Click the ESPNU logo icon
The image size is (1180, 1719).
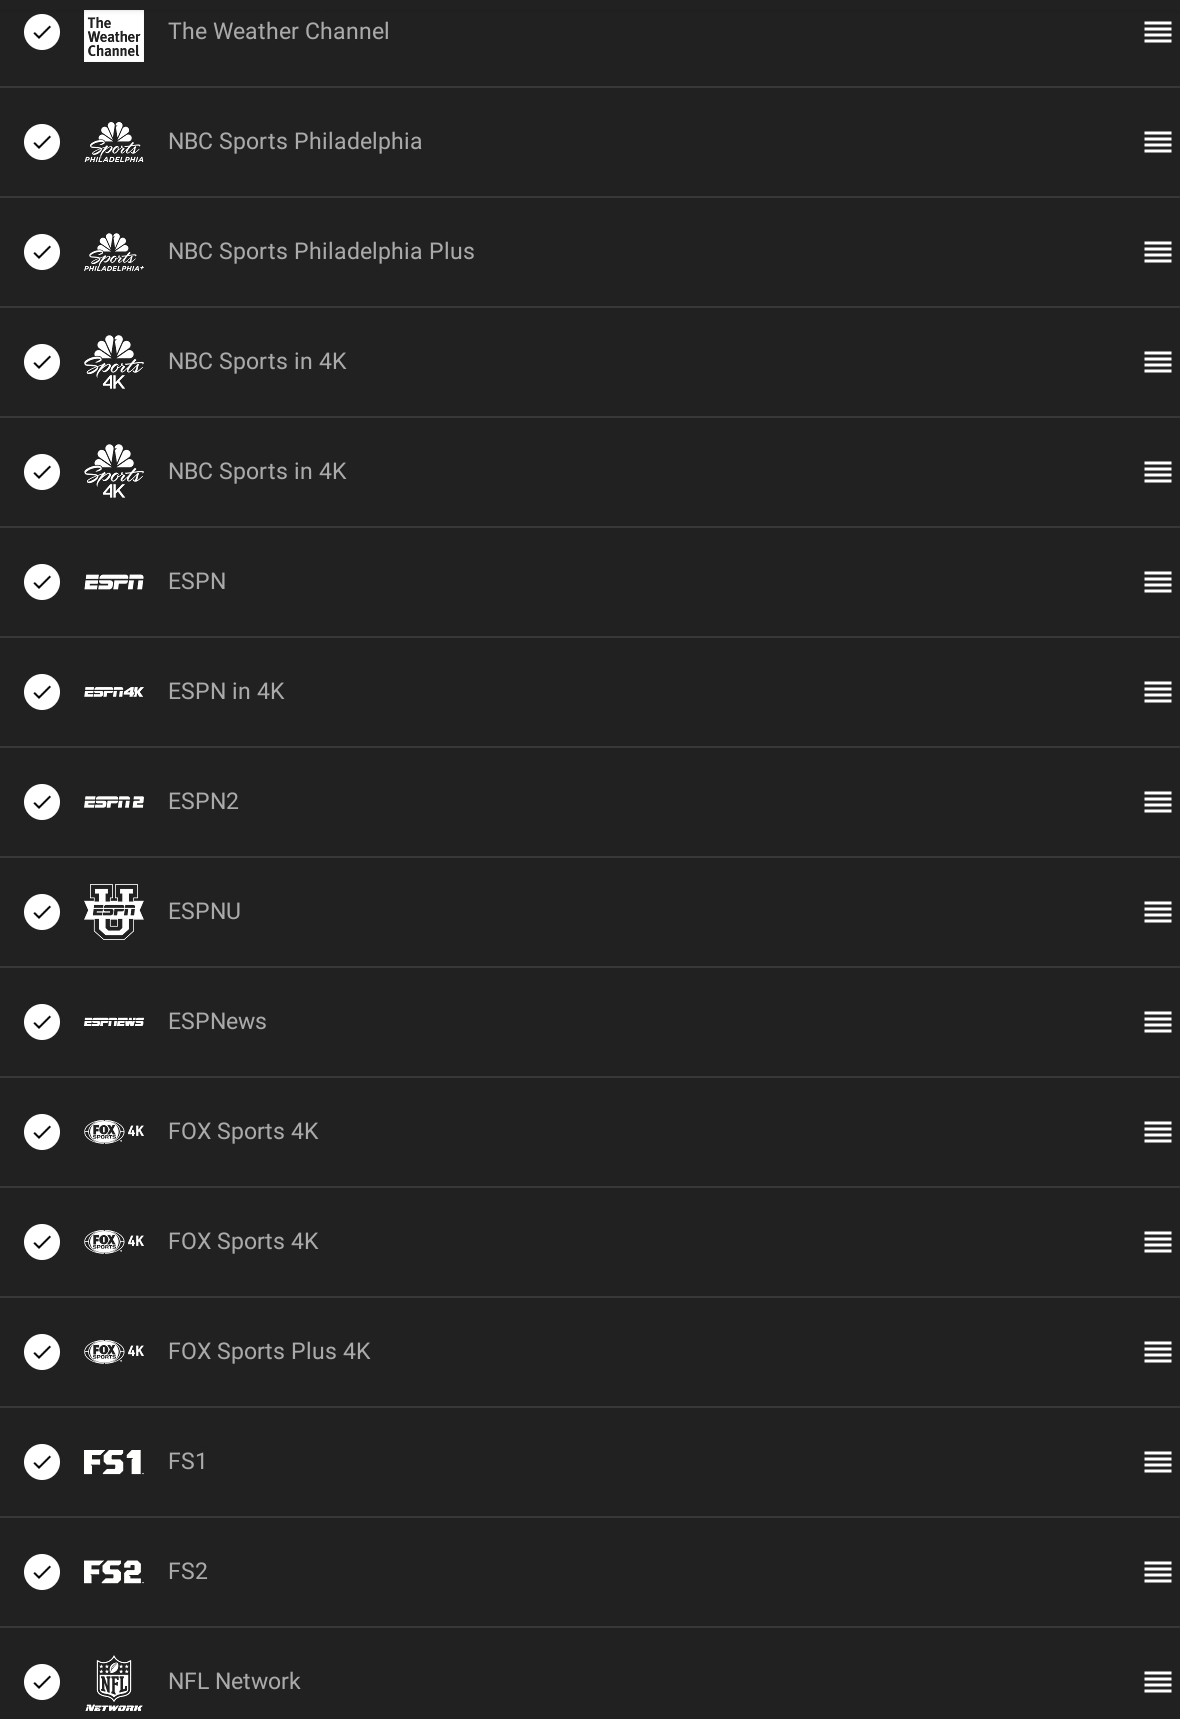tap(113, 911)
